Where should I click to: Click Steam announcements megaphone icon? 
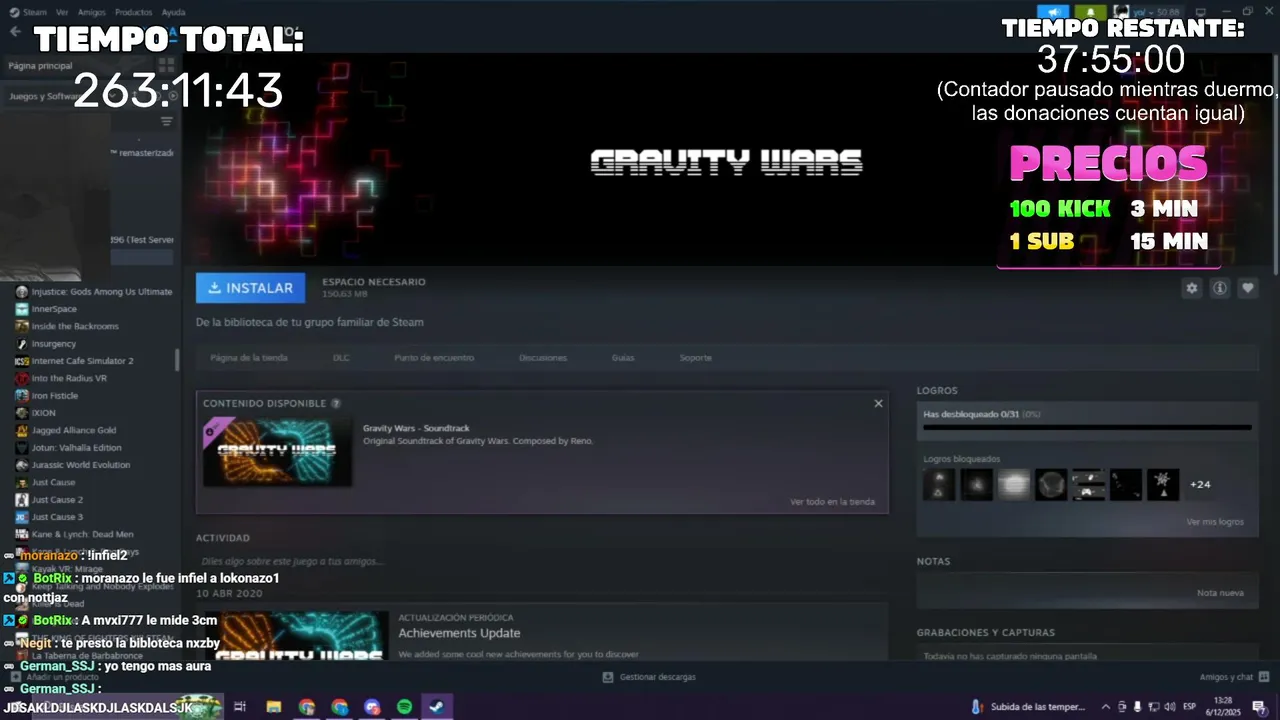coord(1053,12)
